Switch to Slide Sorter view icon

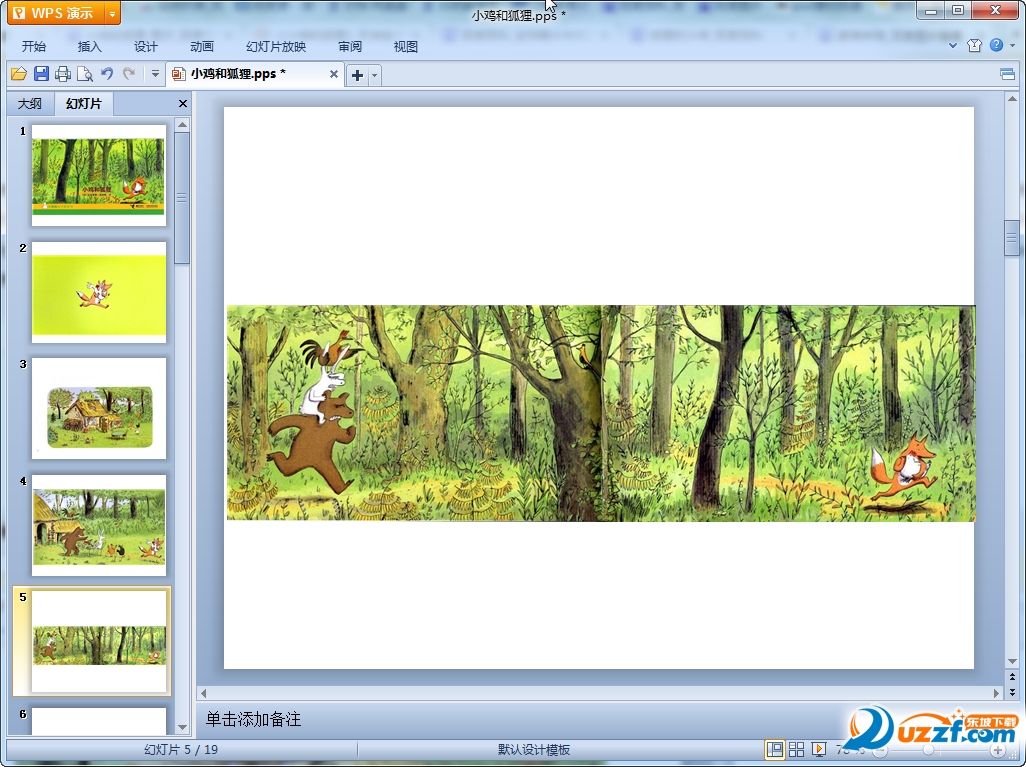point(796,749)
